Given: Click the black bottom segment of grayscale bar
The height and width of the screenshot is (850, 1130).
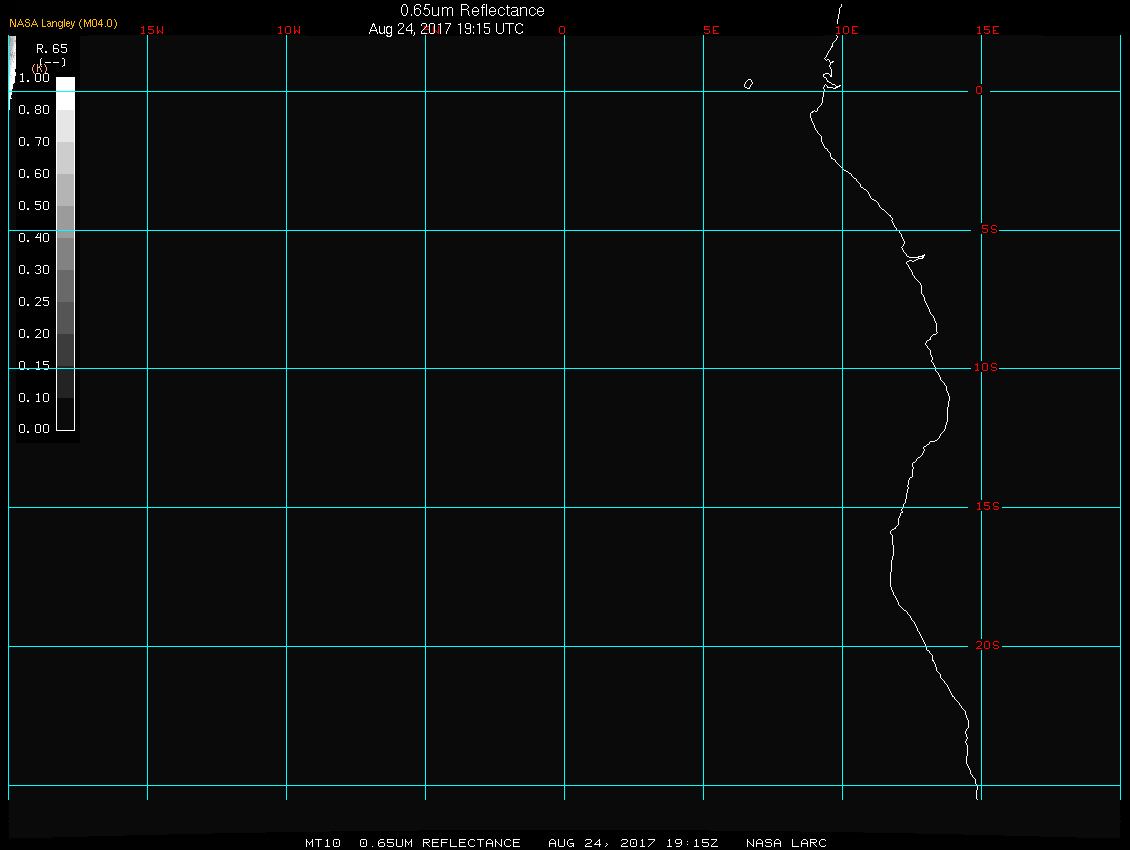Looking at the screenshot, I should [x=66, y=414].
